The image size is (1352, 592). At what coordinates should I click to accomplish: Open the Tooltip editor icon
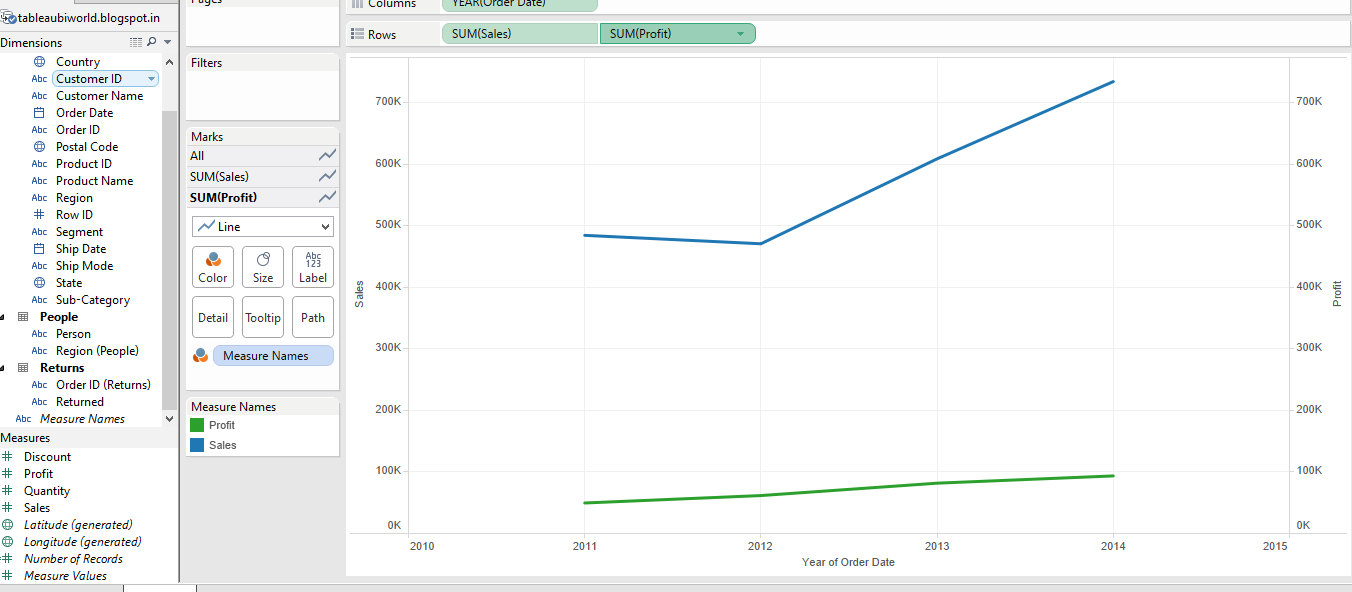(262, 317)
